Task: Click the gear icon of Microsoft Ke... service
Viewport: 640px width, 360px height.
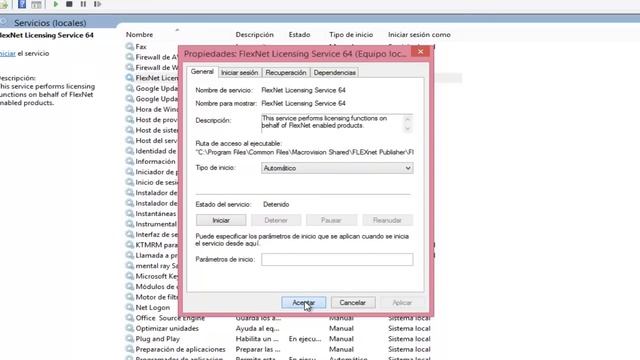Action: tap(130, 276)
